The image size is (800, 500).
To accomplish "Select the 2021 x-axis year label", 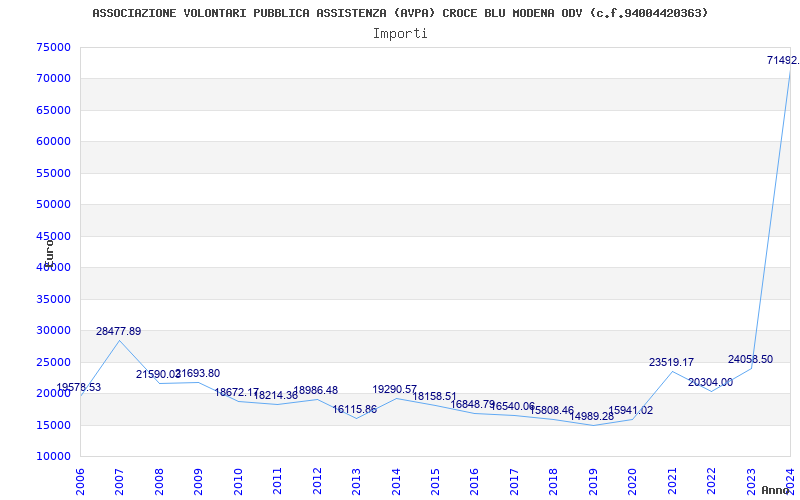I will [x=672, y=482].
